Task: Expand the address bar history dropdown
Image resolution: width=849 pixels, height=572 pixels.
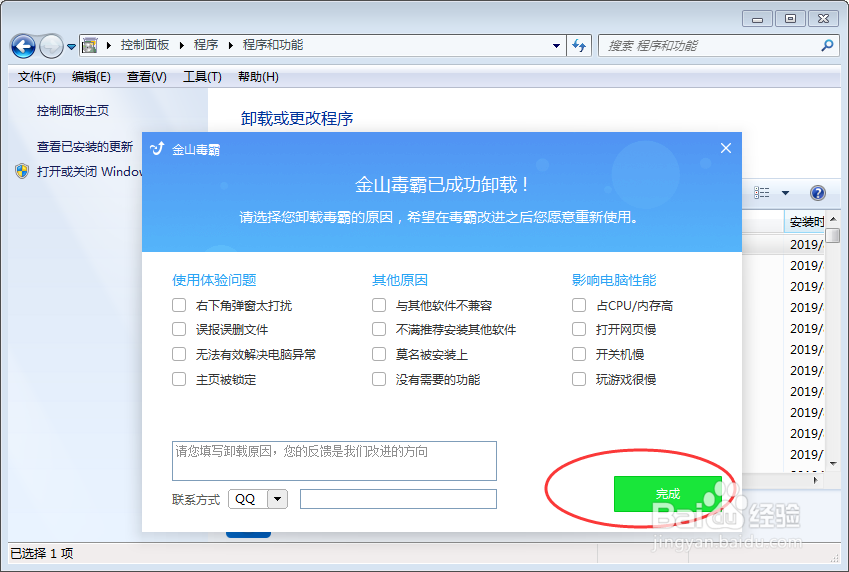Action: tap(556, 46)
